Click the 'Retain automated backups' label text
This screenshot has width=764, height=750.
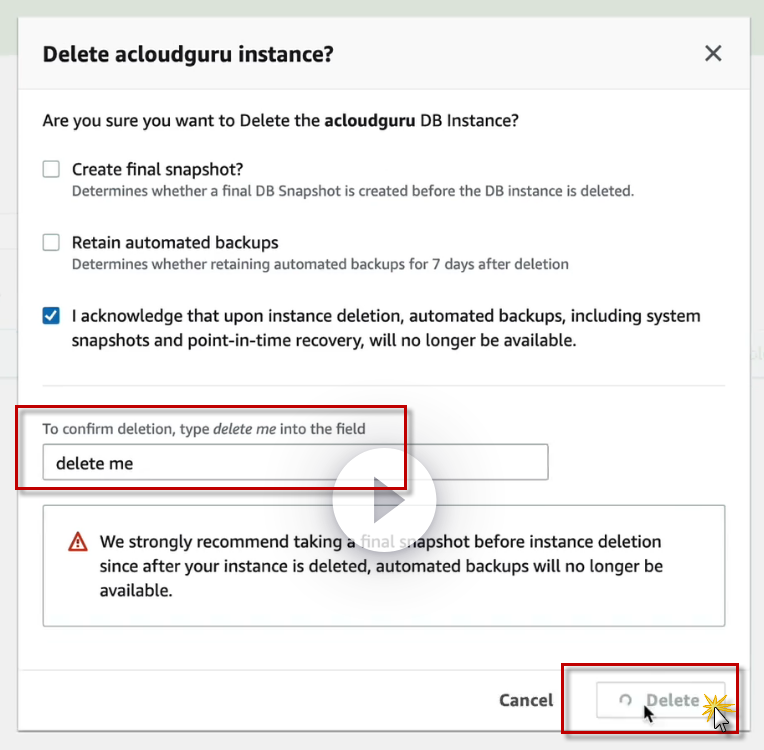(x=175, y=242)
